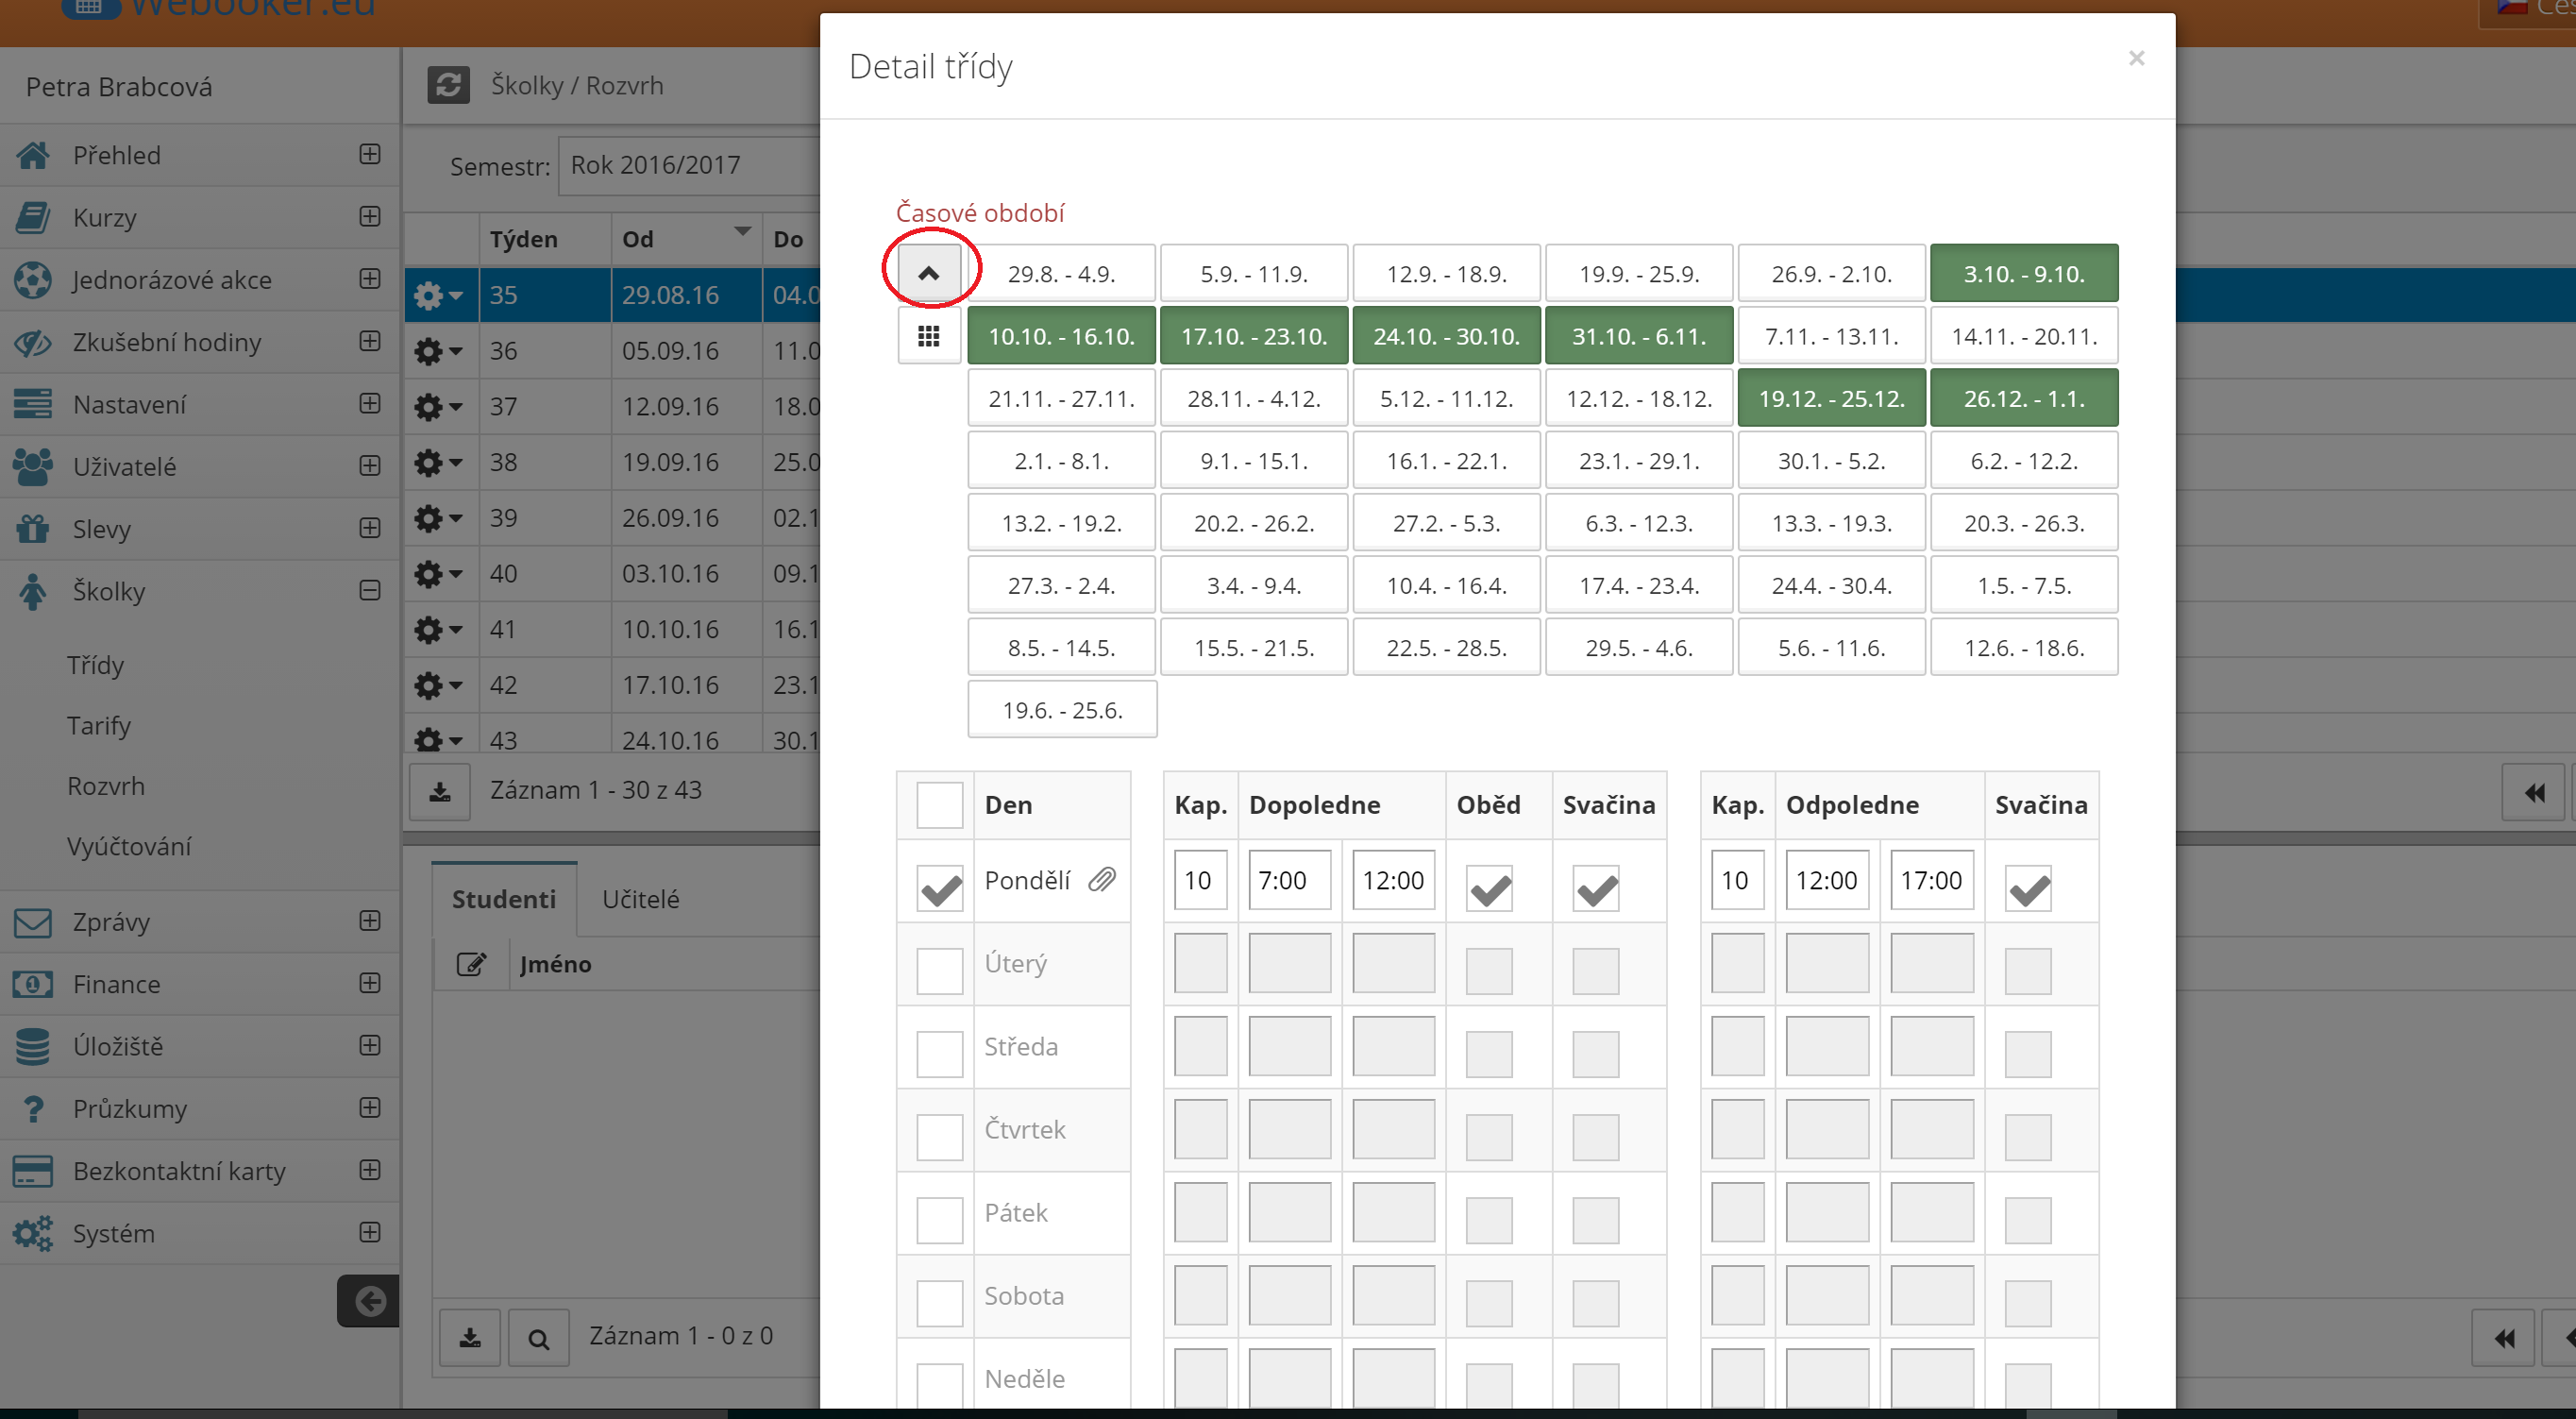Expand the Finance sidebar section
The width and height of the screenshot is (2576, 1419).
coord(369,984)
